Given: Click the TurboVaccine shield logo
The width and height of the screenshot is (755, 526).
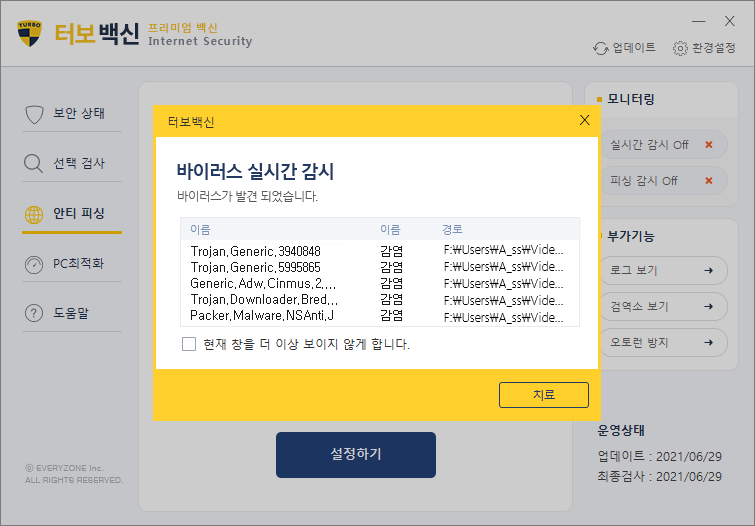Looking at the screenshot, I should click(x=30, y=33).
